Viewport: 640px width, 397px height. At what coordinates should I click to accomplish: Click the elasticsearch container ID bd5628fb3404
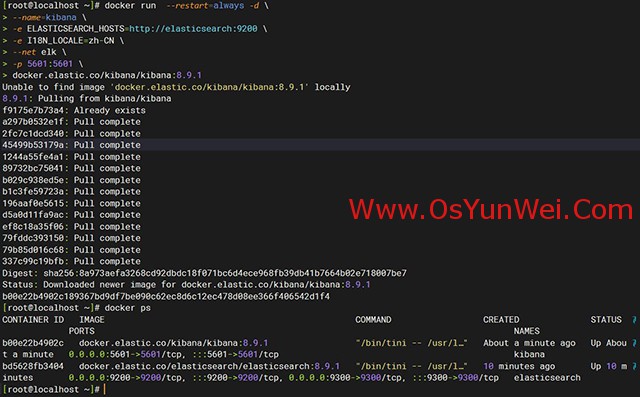(x=33, y=366)
